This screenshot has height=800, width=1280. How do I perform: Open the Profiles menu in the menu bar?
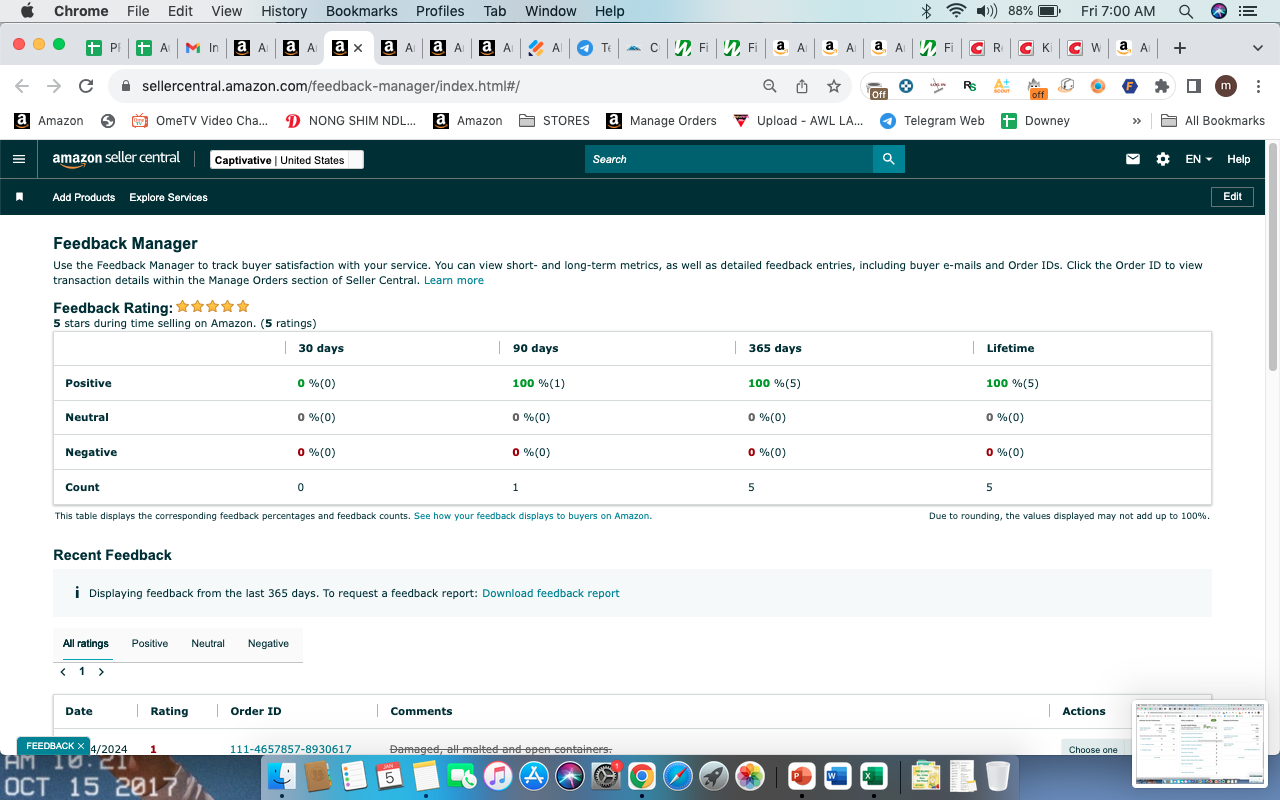440,11
